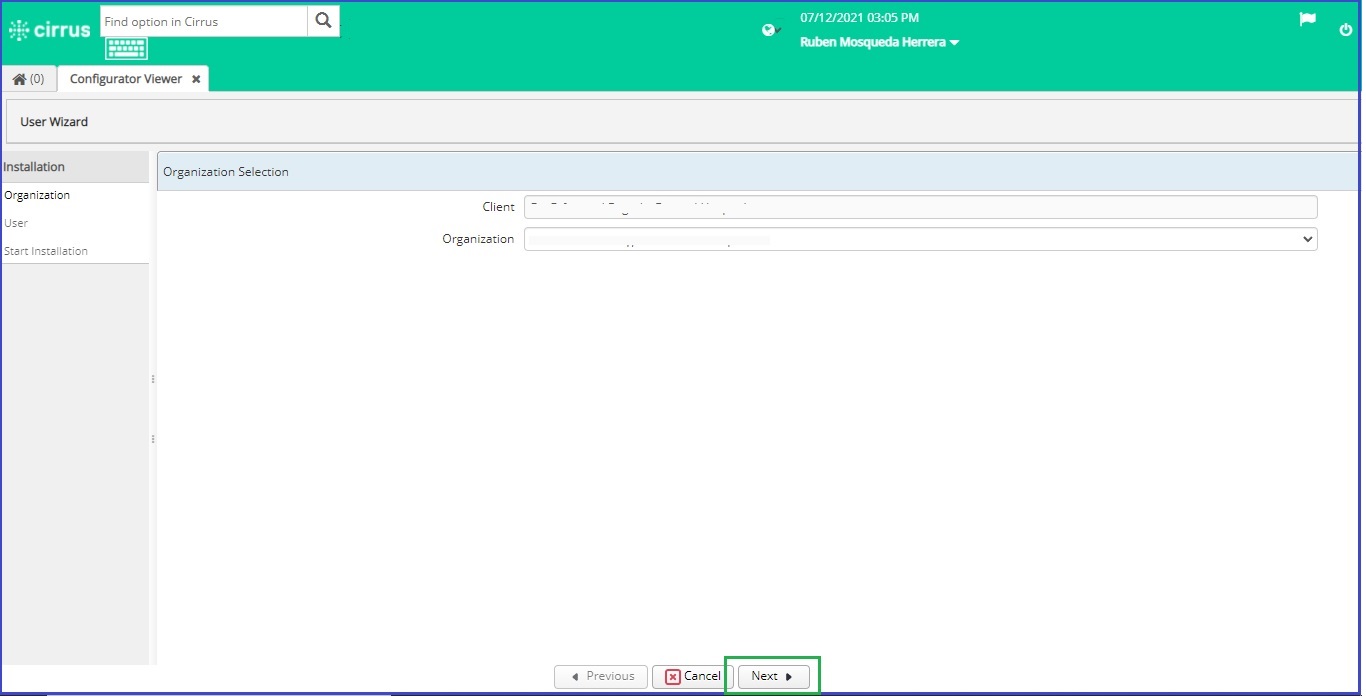The width and height of the screenshot is (1366, 700).
Task: Click the Cirrus logo
Action: [49, 30]
